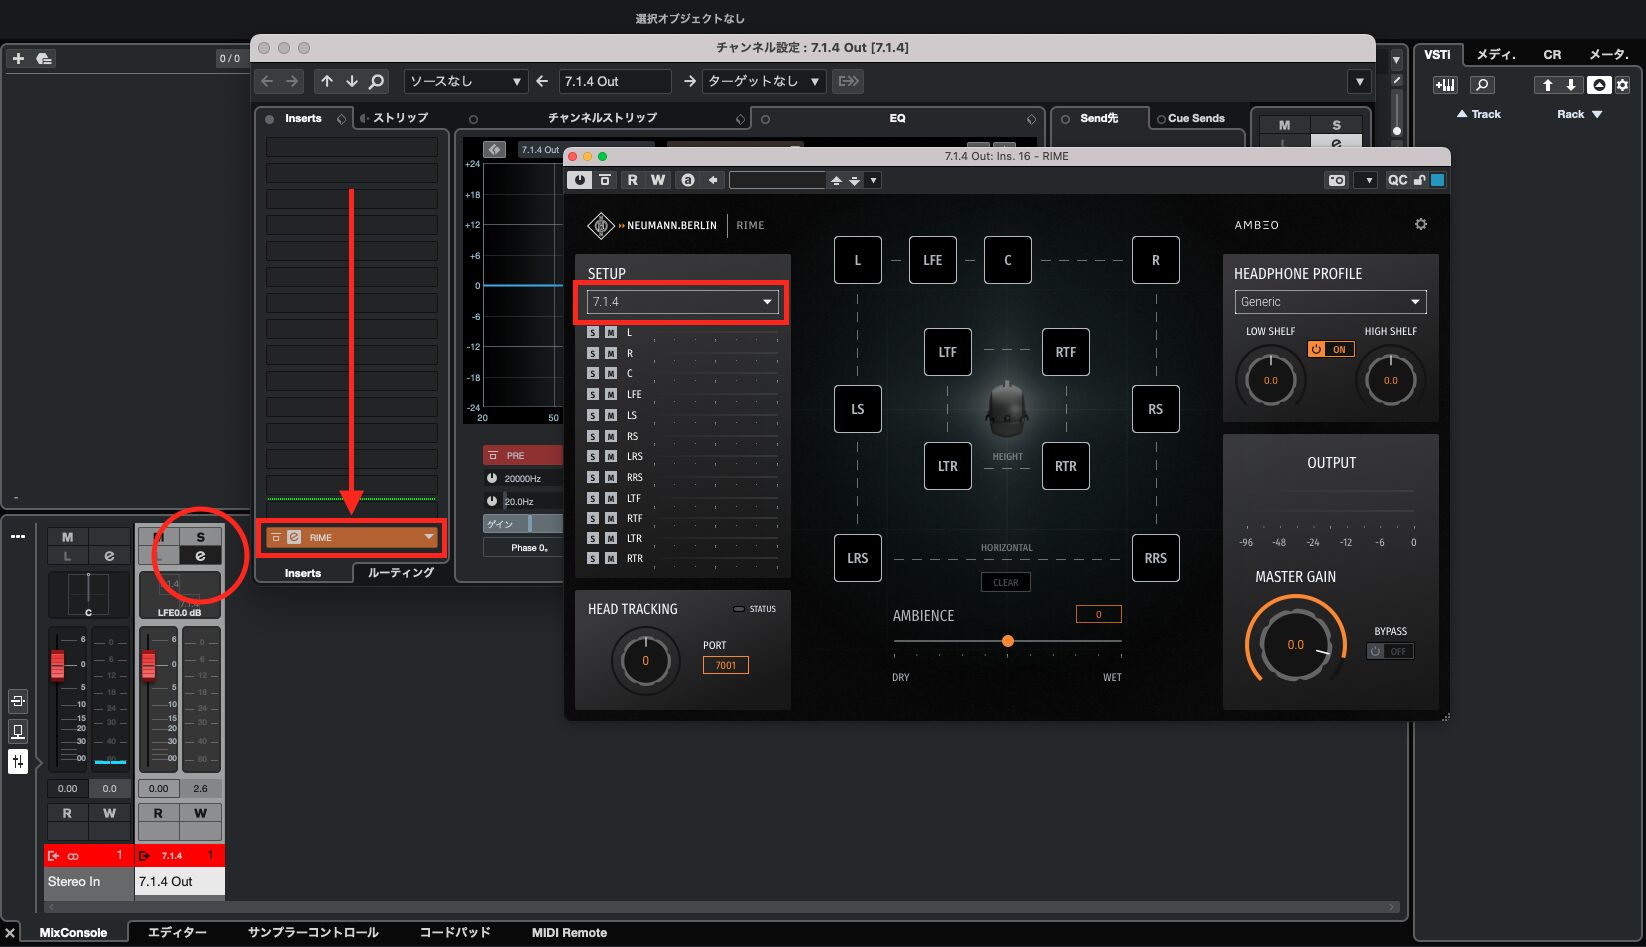Click the CLEAR button under speaker layout
1646x947 pixels.
1005,582
